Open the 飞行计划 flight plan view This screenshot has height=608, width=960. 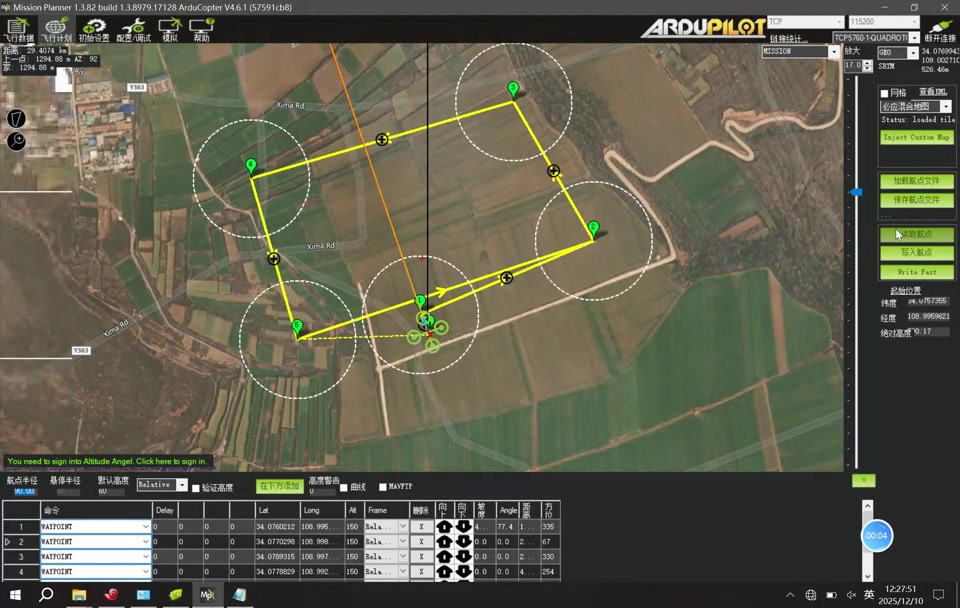click(x=56, y=29)
